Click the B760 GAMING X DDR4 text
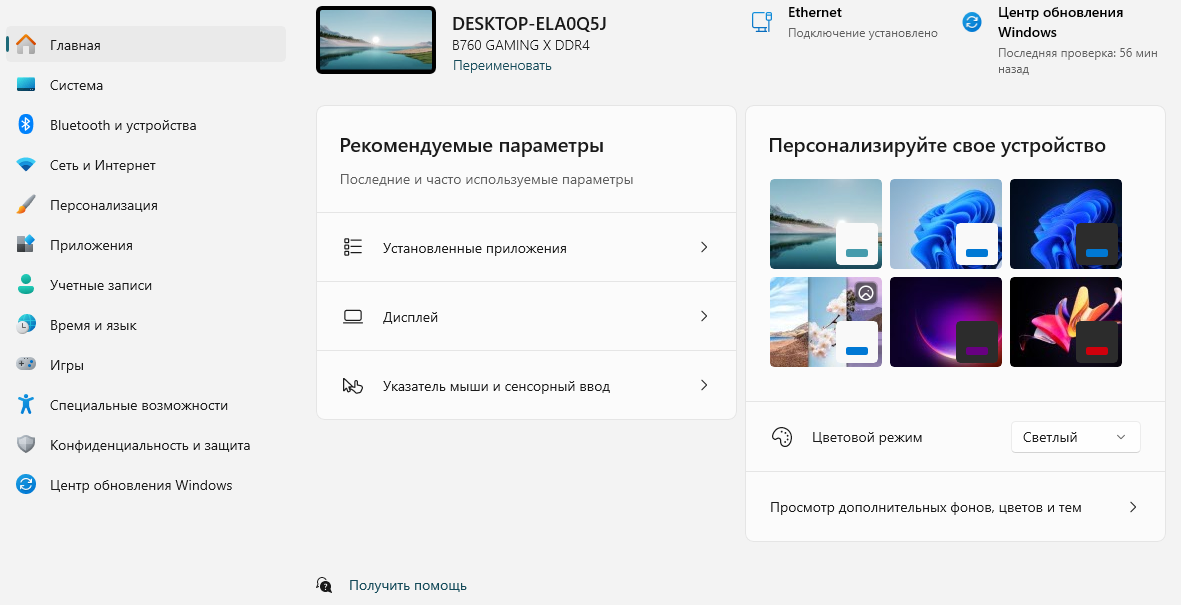Viewport: 1181px width, 605px height. [520, 45]
